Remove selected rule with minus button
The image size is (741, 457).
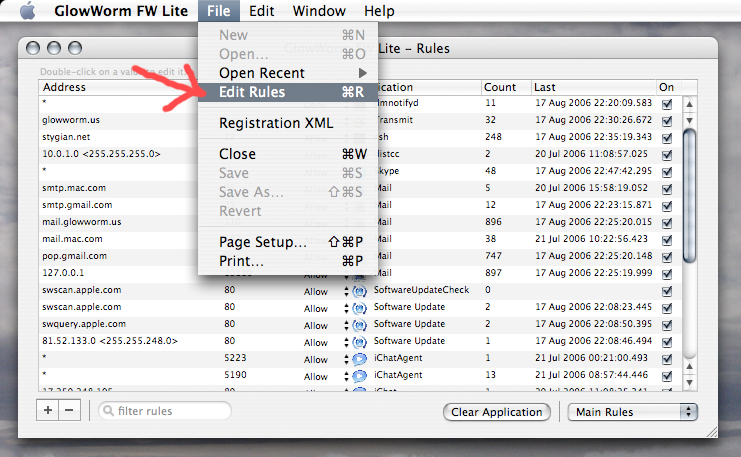coord(69,410)
